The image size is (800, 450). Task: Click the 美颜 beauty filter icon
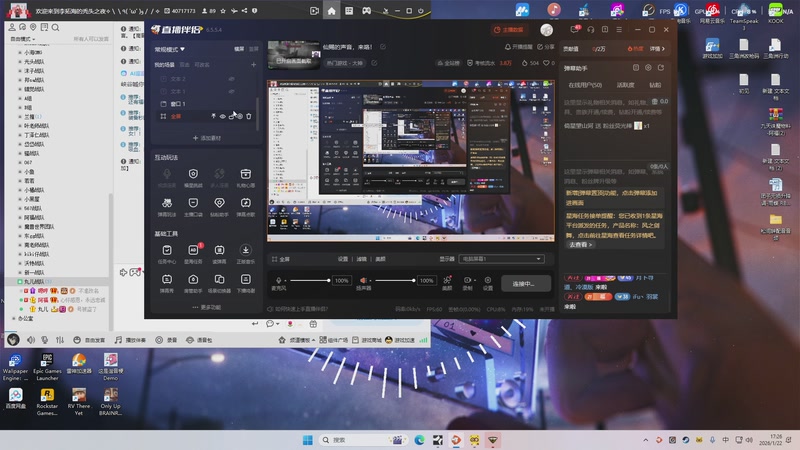coord(446,281)
